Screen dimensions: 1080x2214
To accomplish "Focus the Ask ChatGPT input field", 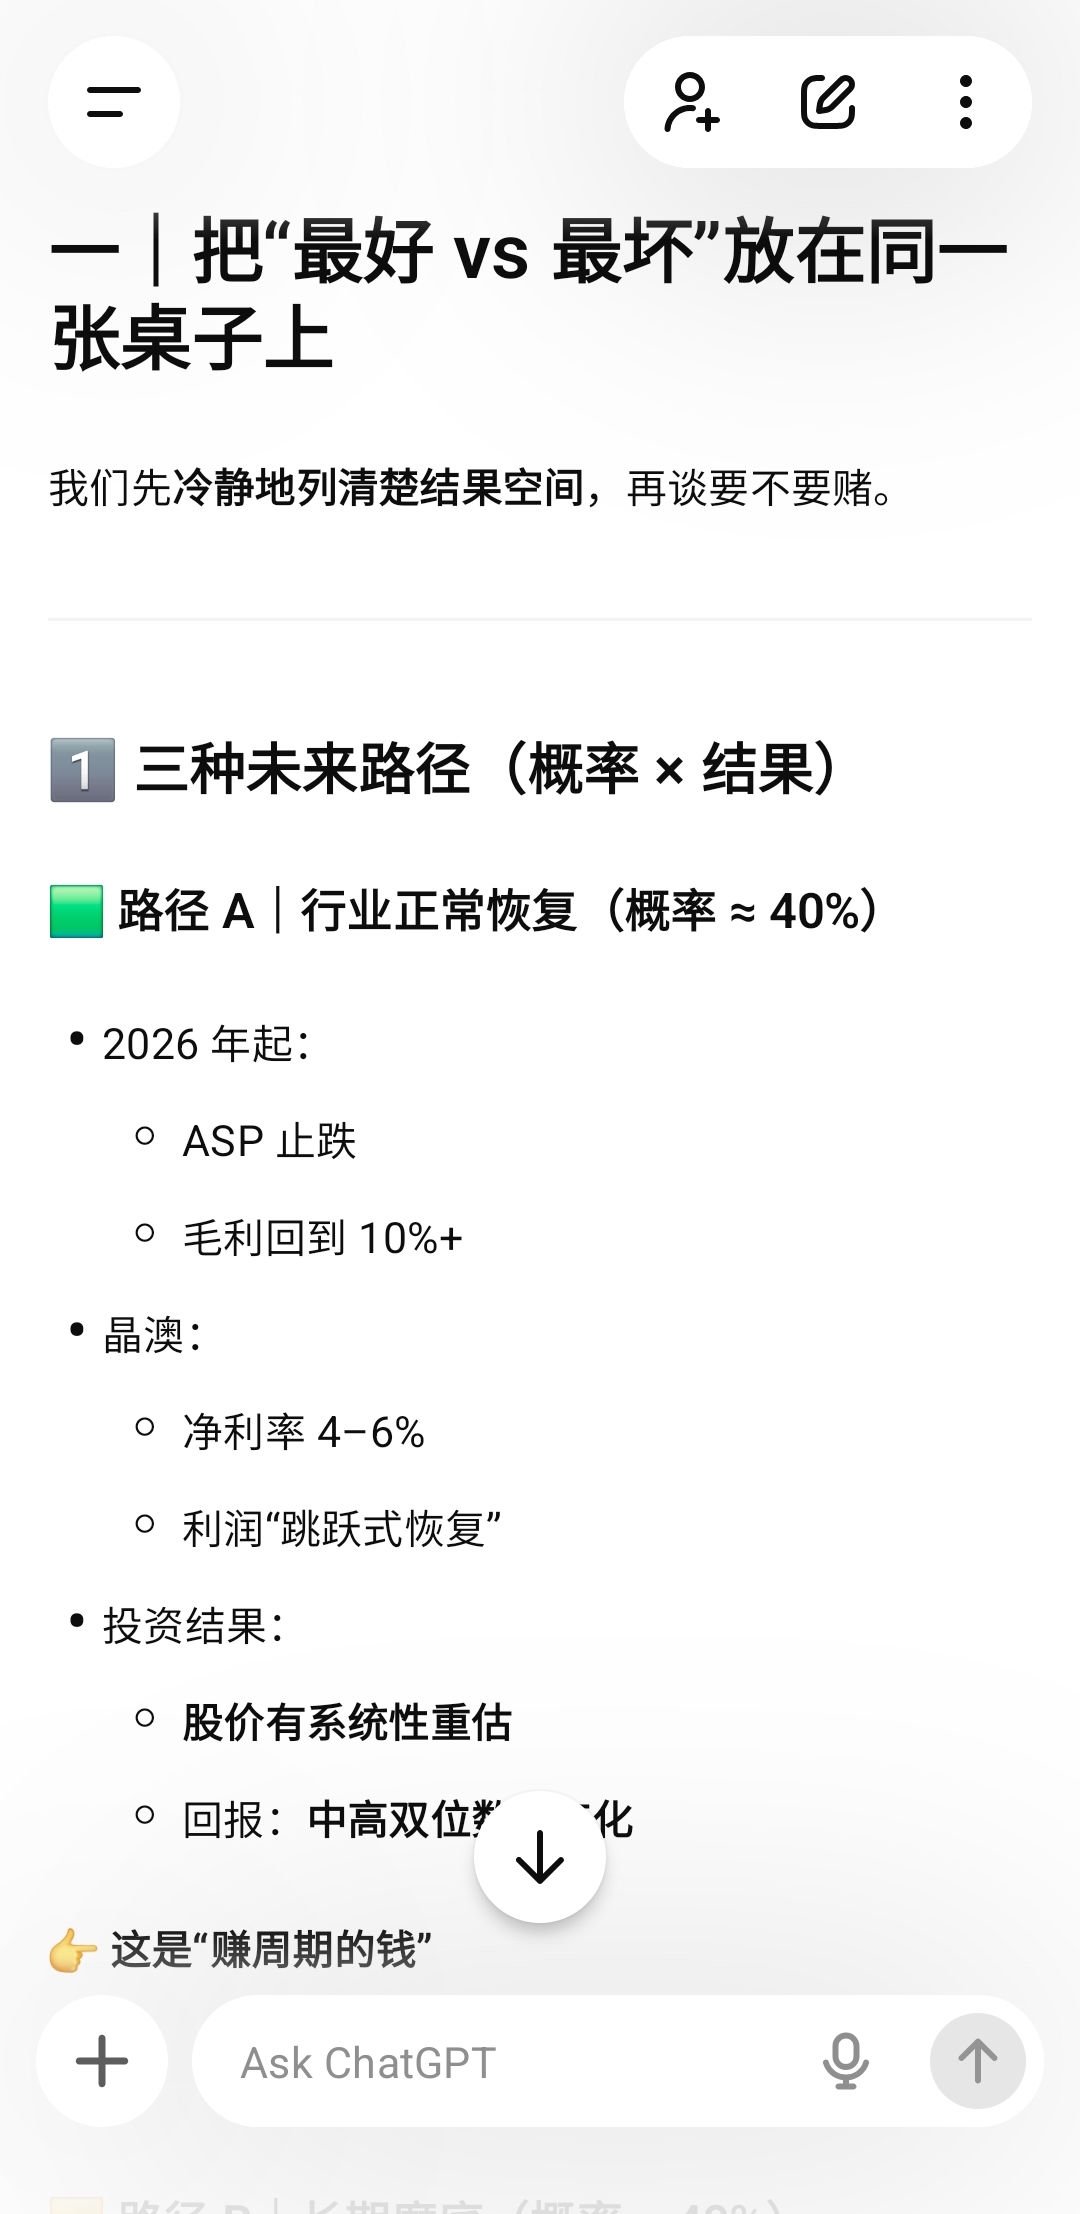I will click(500, 2062).
